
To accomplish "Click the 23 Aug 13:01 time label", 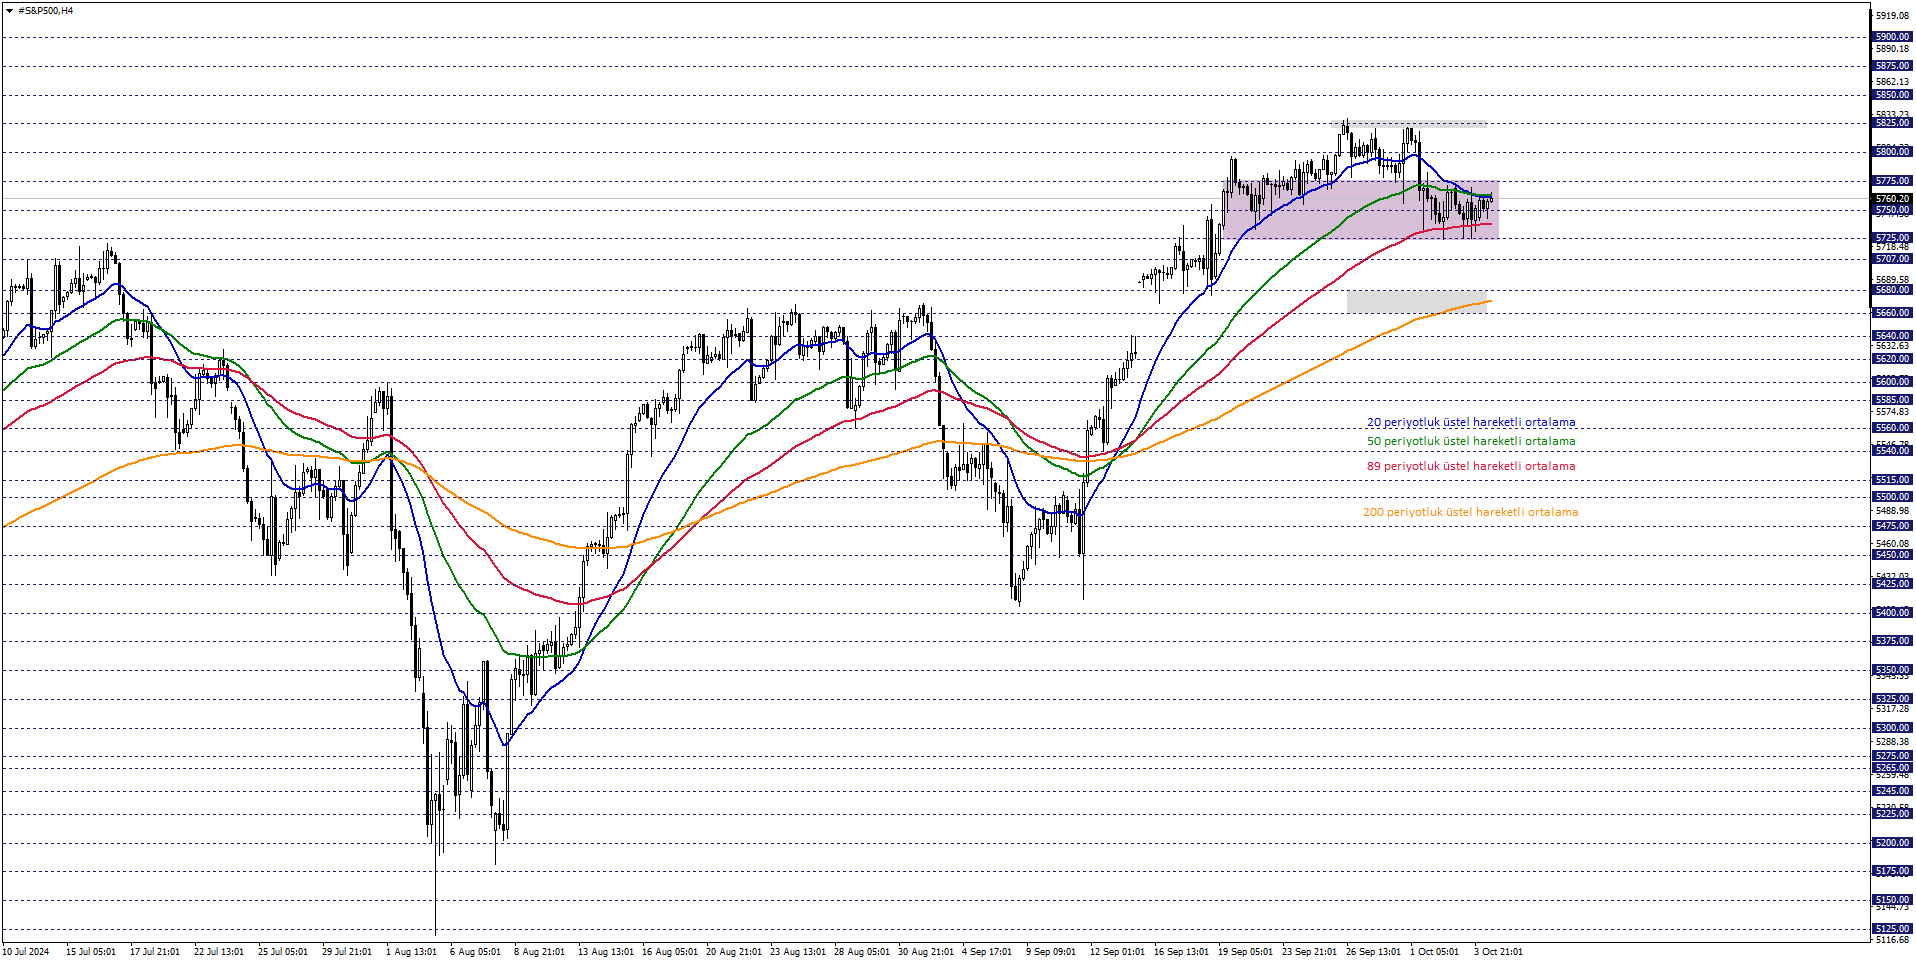I will (798, 952).
